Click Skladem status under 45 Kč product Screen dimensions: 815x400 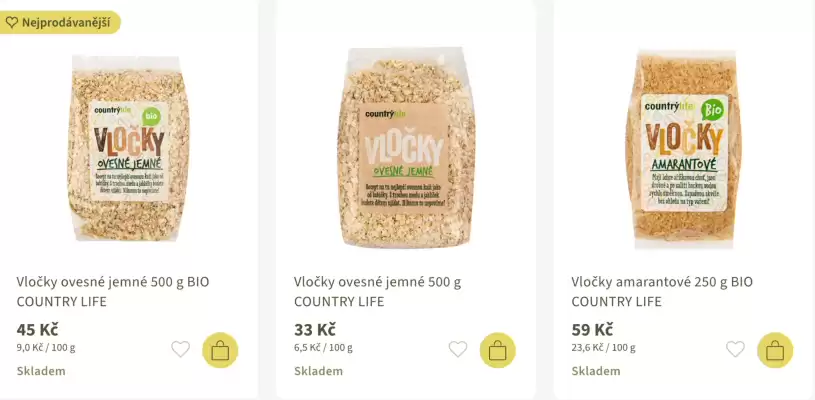[41, 371]
